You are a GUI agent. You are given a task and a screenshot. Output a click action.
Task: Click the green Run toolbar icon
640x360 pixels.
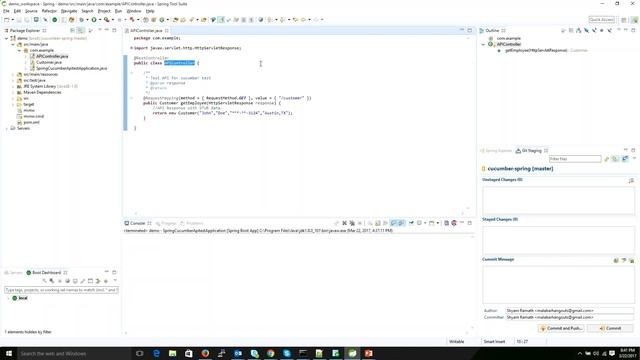coord(94,20)
